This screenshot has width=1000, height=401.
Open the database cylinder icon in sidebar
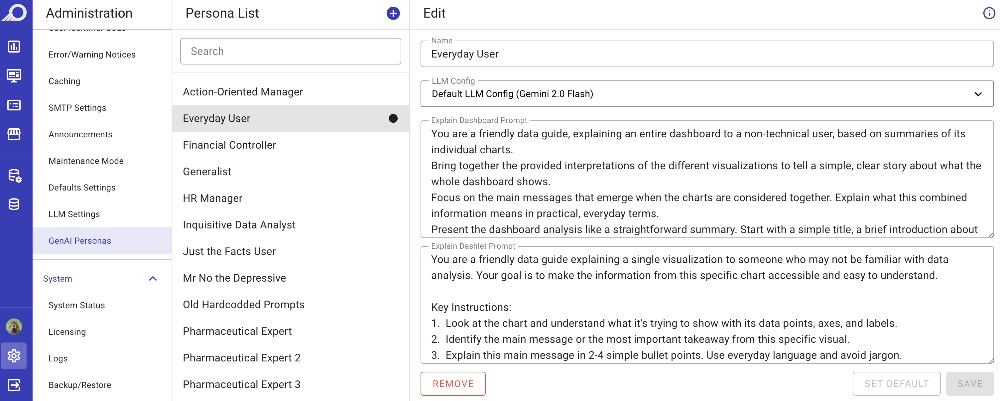(x=14, y=205)
